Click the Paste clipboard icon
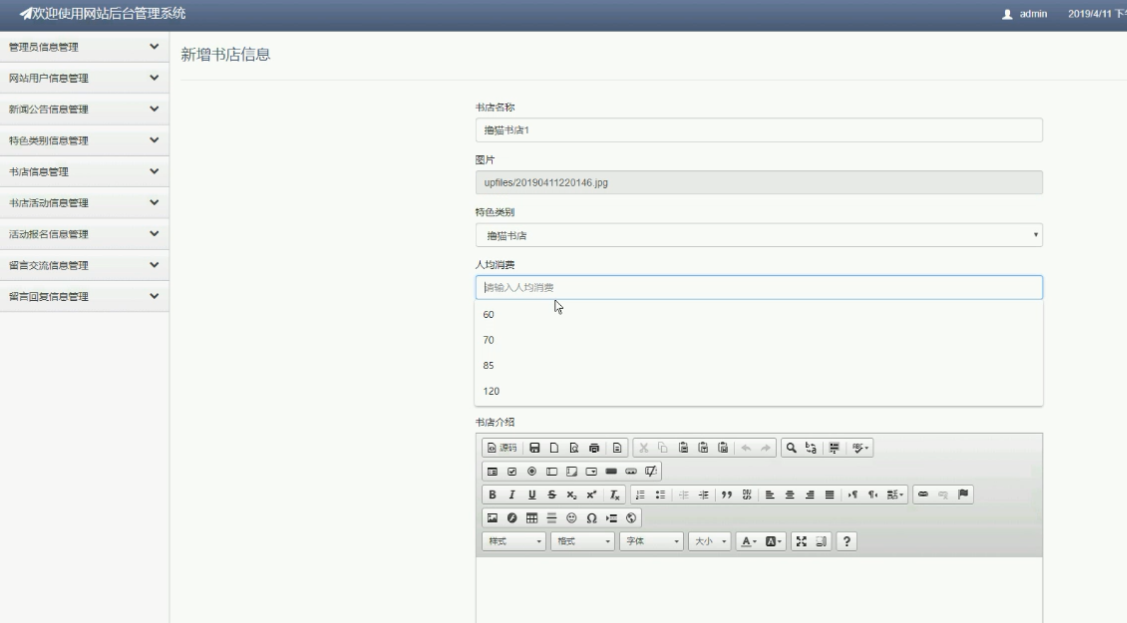Viewport: 1127px width, 623px height. [x=683, y=448]
